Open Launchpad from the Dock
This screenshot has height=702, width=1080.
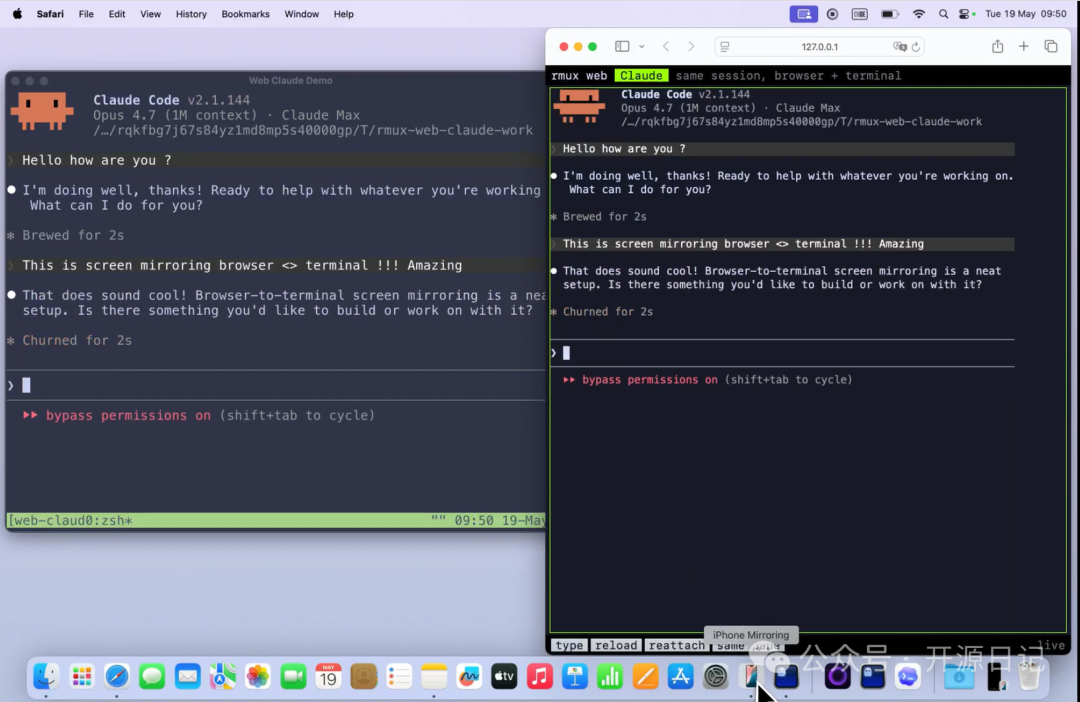tap(82, 677)
